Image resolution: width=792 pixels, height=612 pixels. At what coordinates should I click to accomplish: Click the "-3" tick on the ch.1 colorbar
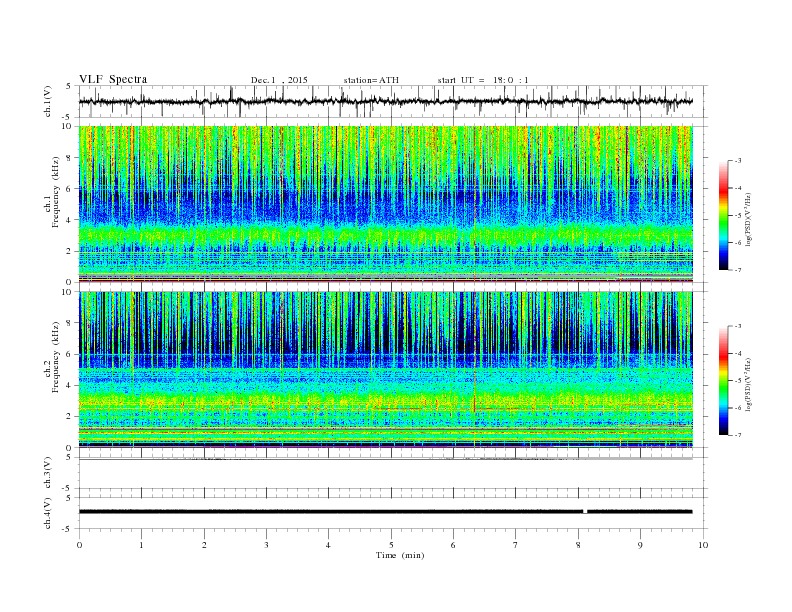pos(737,161)
